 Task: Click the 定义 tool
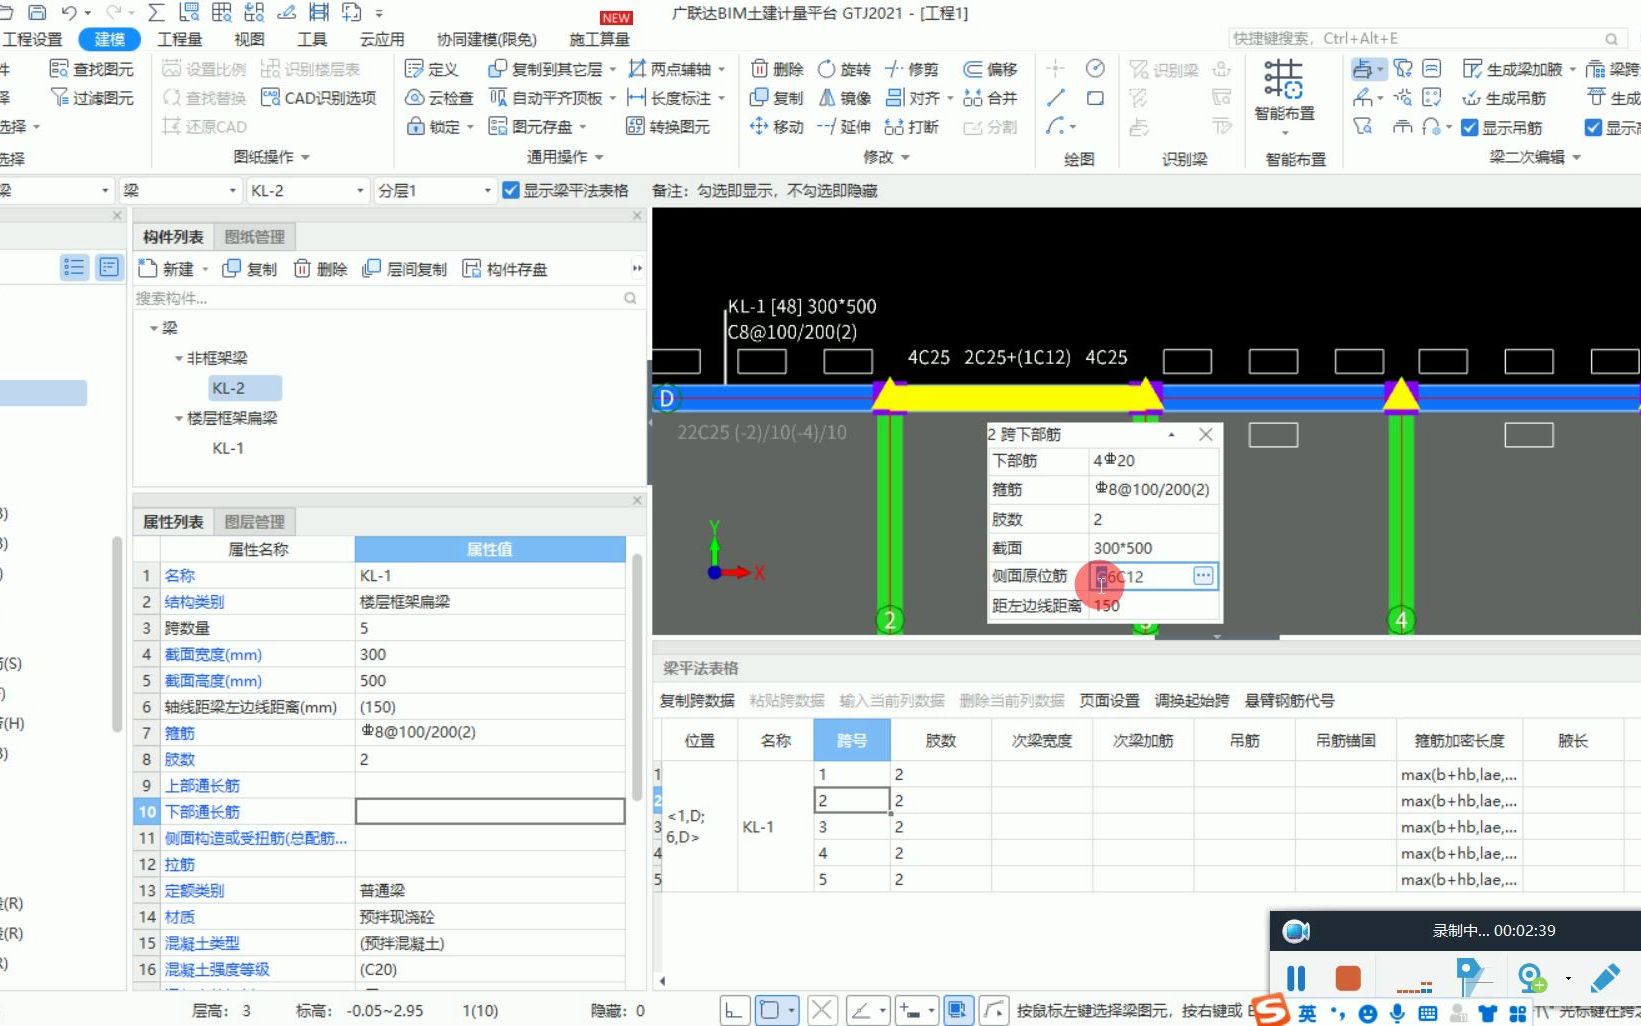(x=431, y=69)
